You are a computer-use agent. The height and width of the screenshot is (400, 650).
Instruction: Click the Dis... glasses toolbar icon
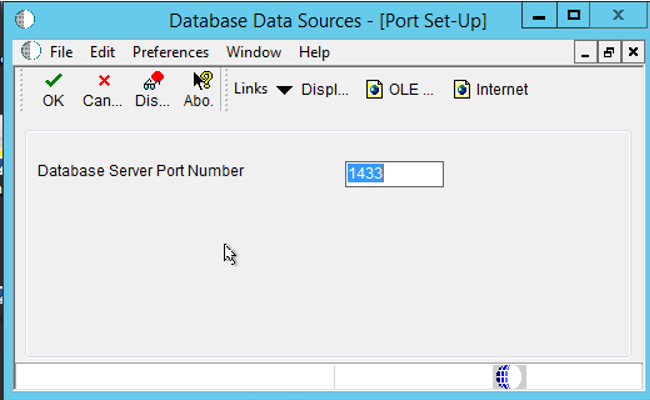click(x=153, y=80)
